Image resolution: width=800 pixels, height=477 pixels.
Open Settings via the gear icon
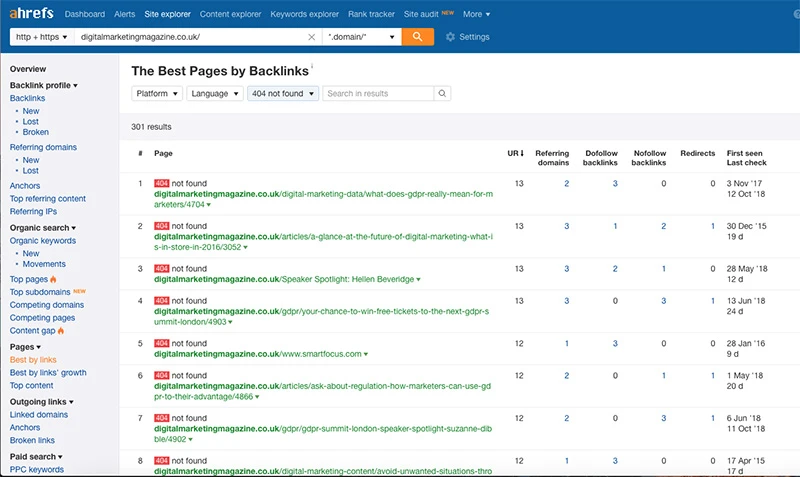[451, 37]
